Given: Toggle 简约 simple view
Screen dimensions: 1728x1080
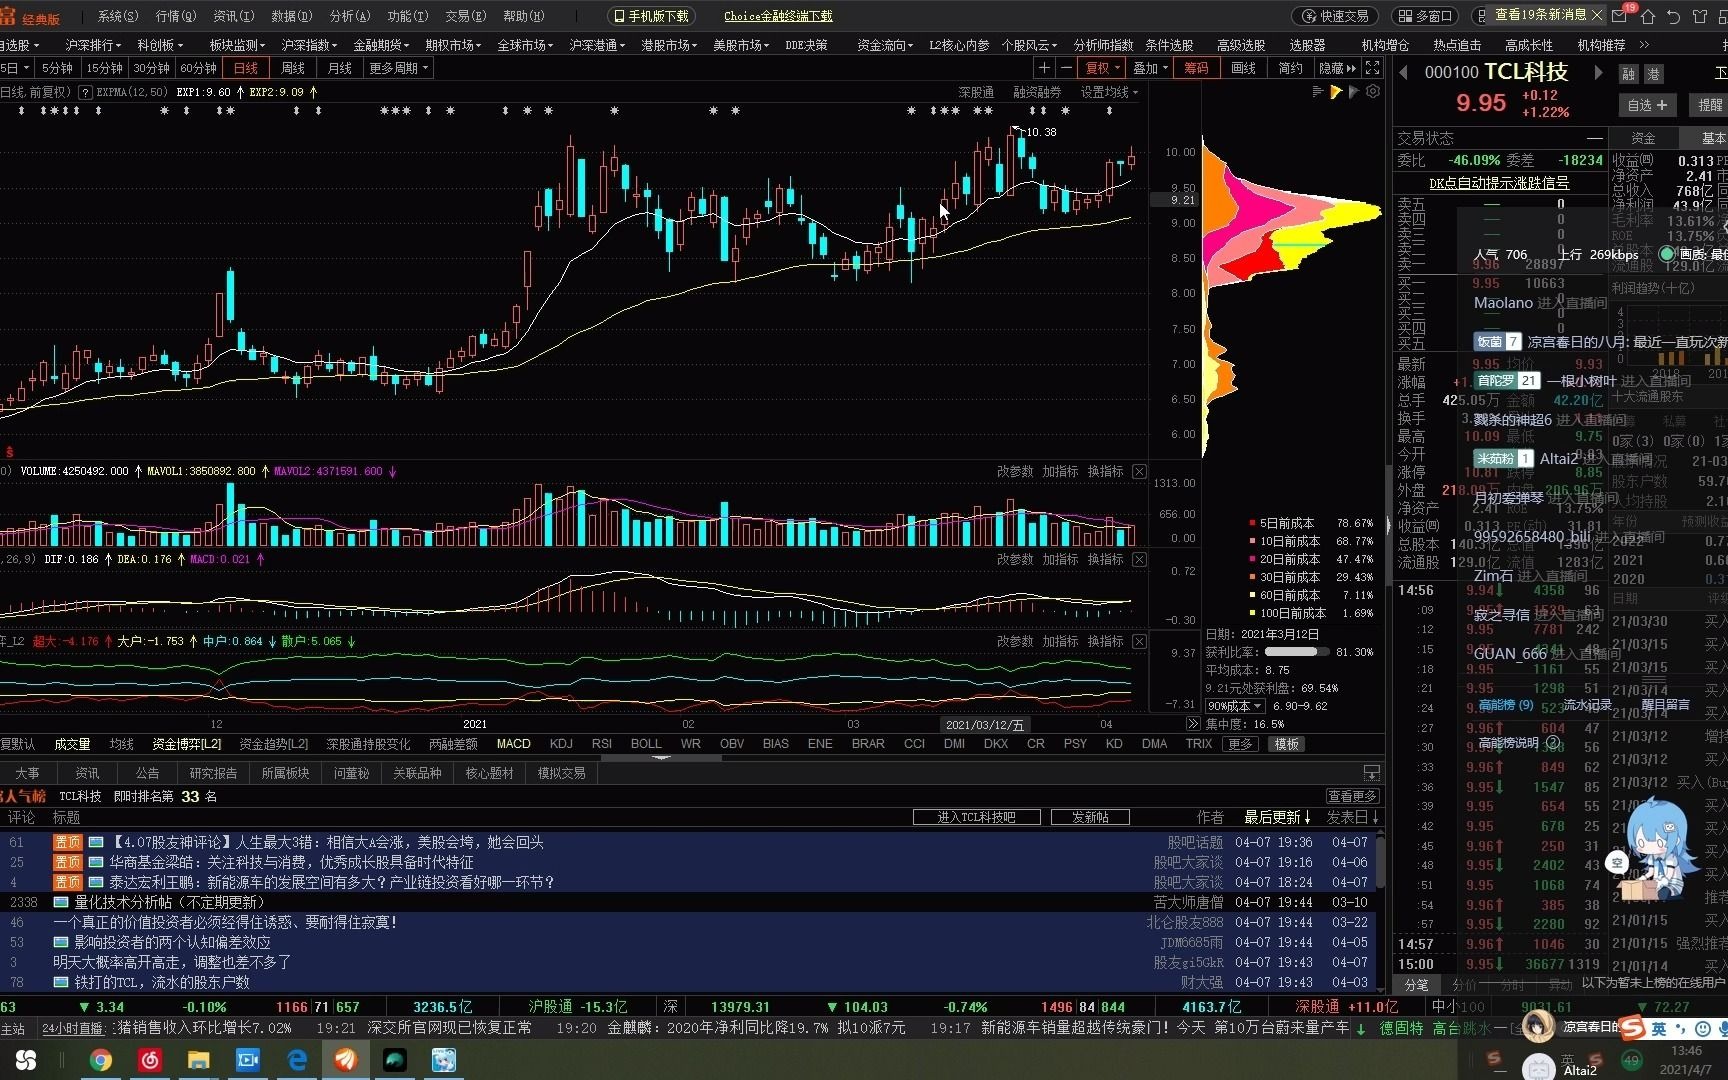Looking at the screenshot, I should 1290,68.
